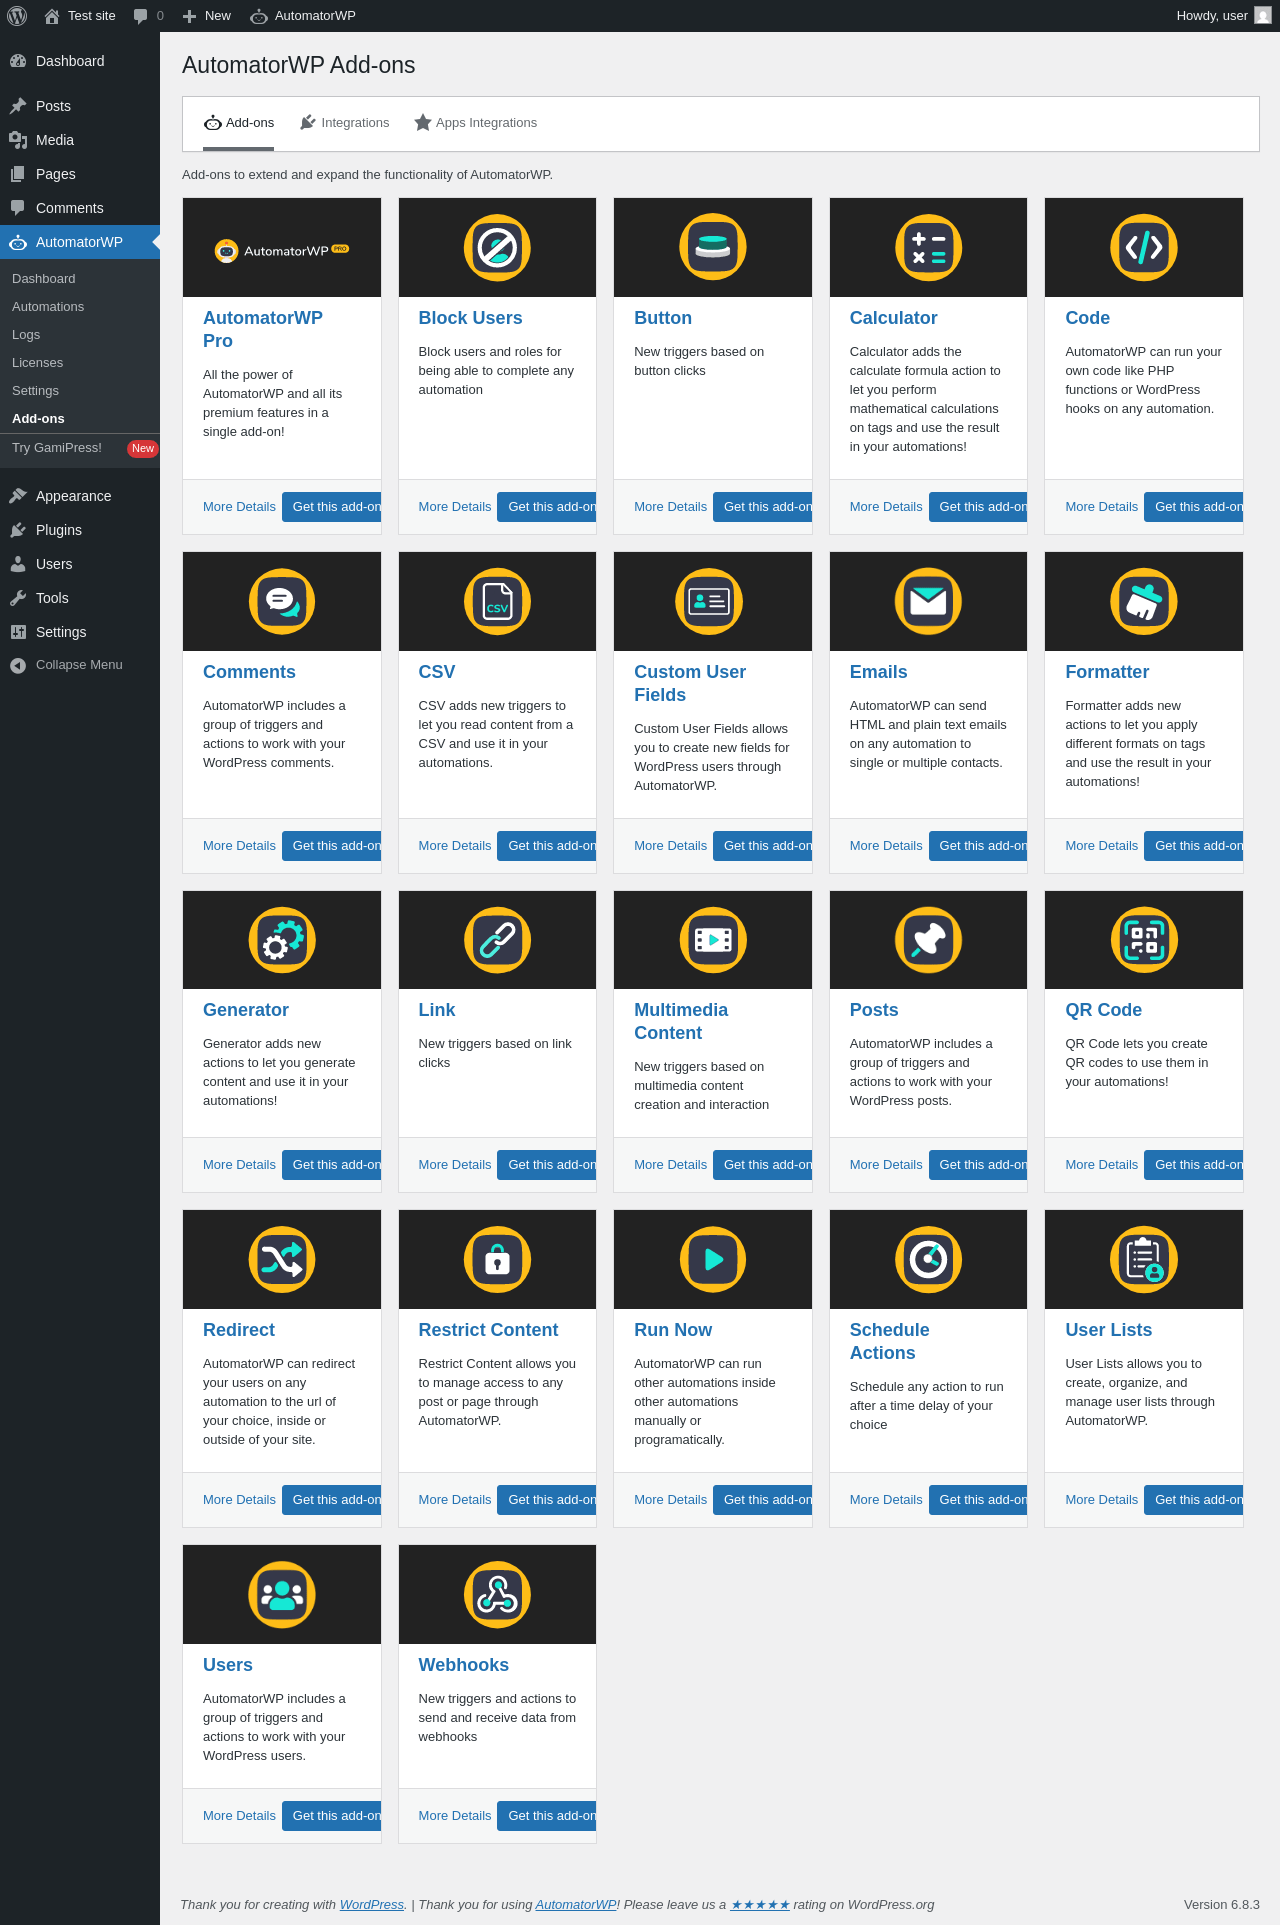1280x1925 pixels.
Task: Click the QR Code add-on icon
Action: [x=1144, y=940]
